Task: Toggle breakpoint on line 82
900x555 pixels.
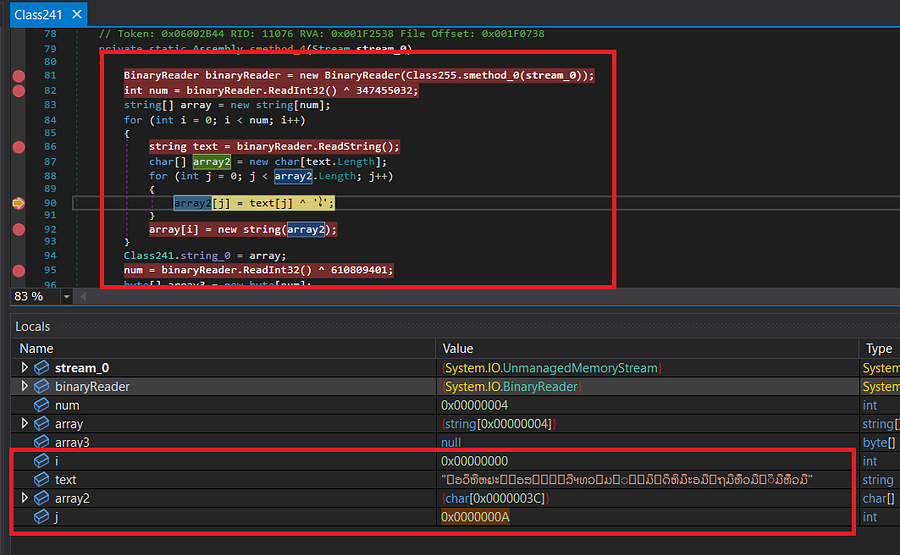Action: pos(18,91)
